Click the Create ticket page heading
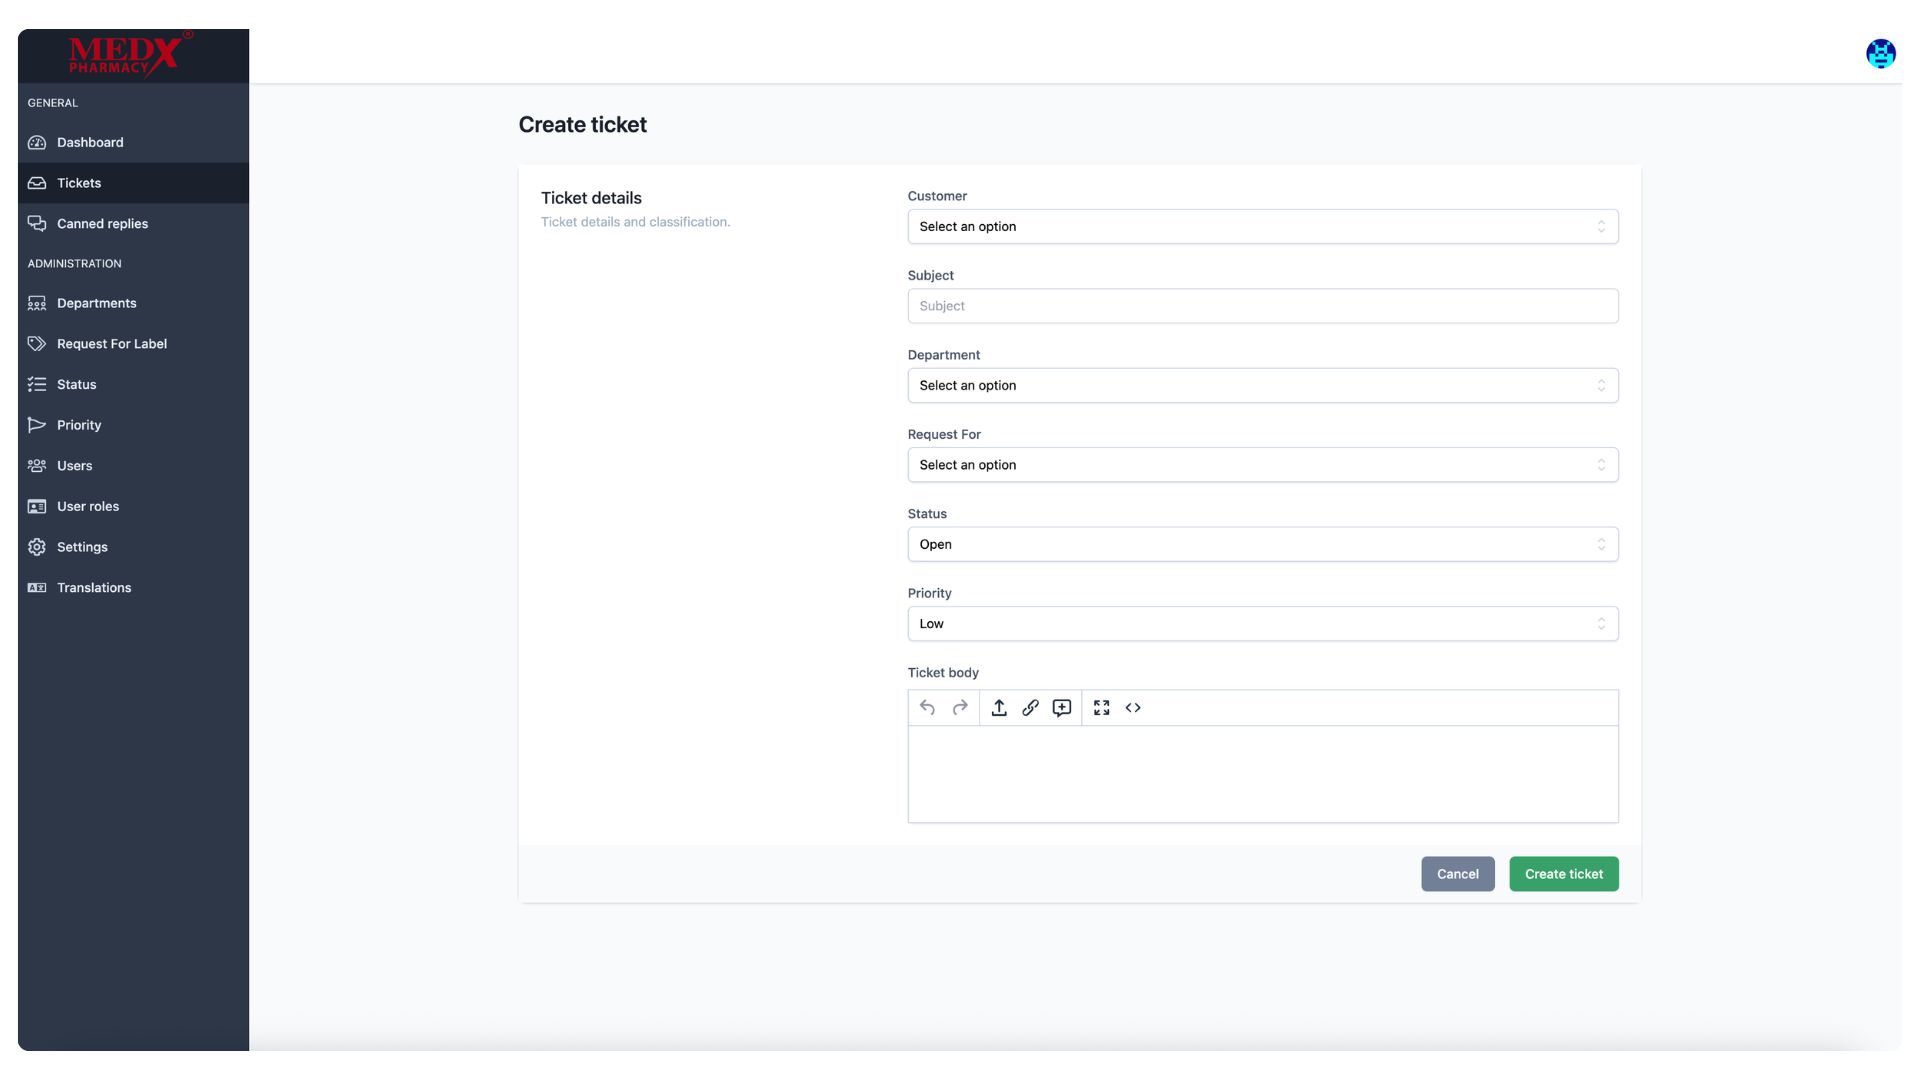1920x1080 pixels. [x=582, y=125]
